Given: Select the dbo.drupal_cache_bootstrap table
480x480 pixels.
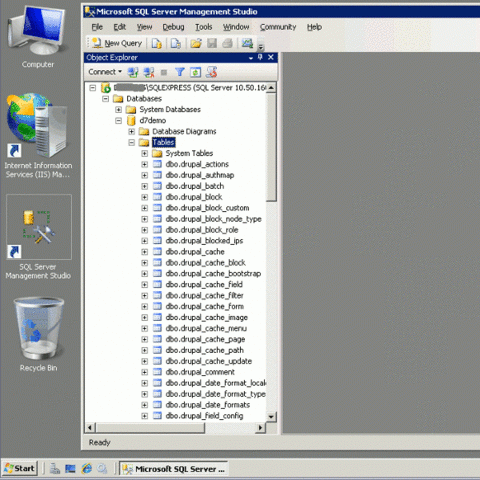Looking at the screenshot, I should 213,274.
